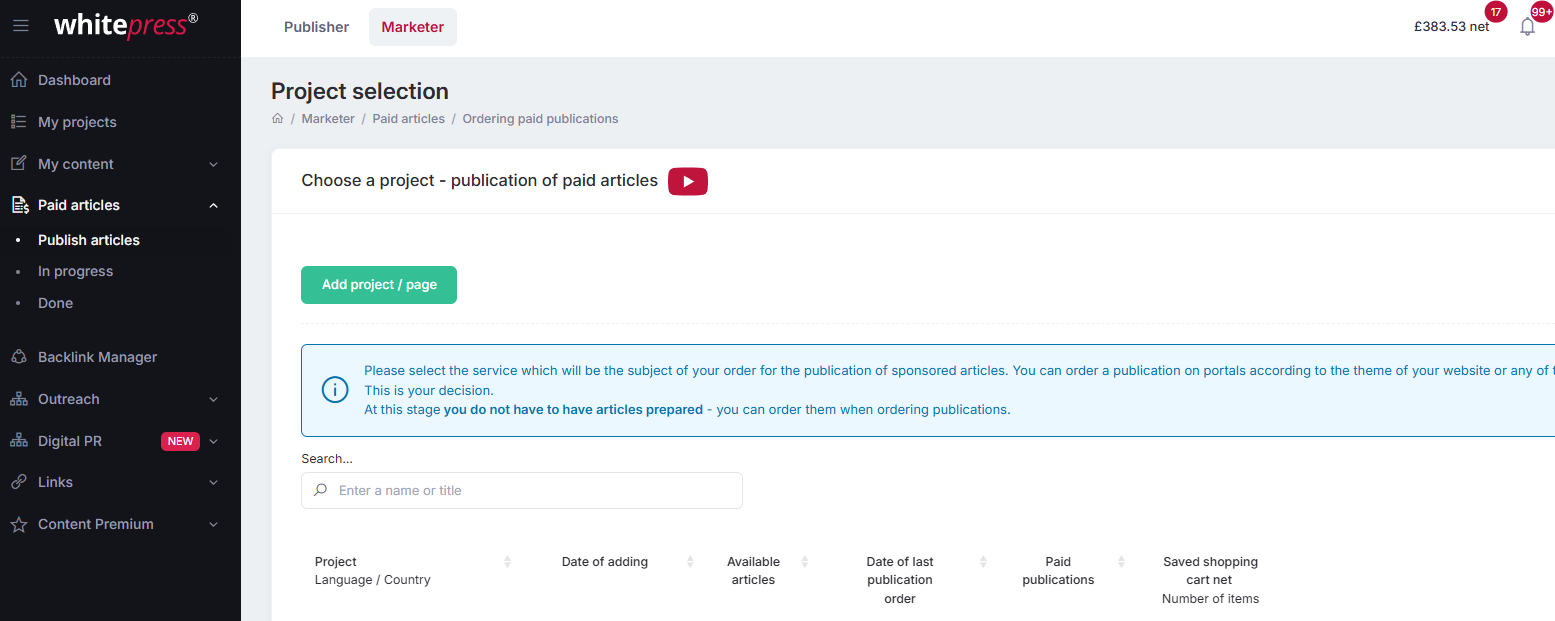This screenshot has width=1555, height=621.
Task: Open In progress paid articles
Action: (75, 271)
